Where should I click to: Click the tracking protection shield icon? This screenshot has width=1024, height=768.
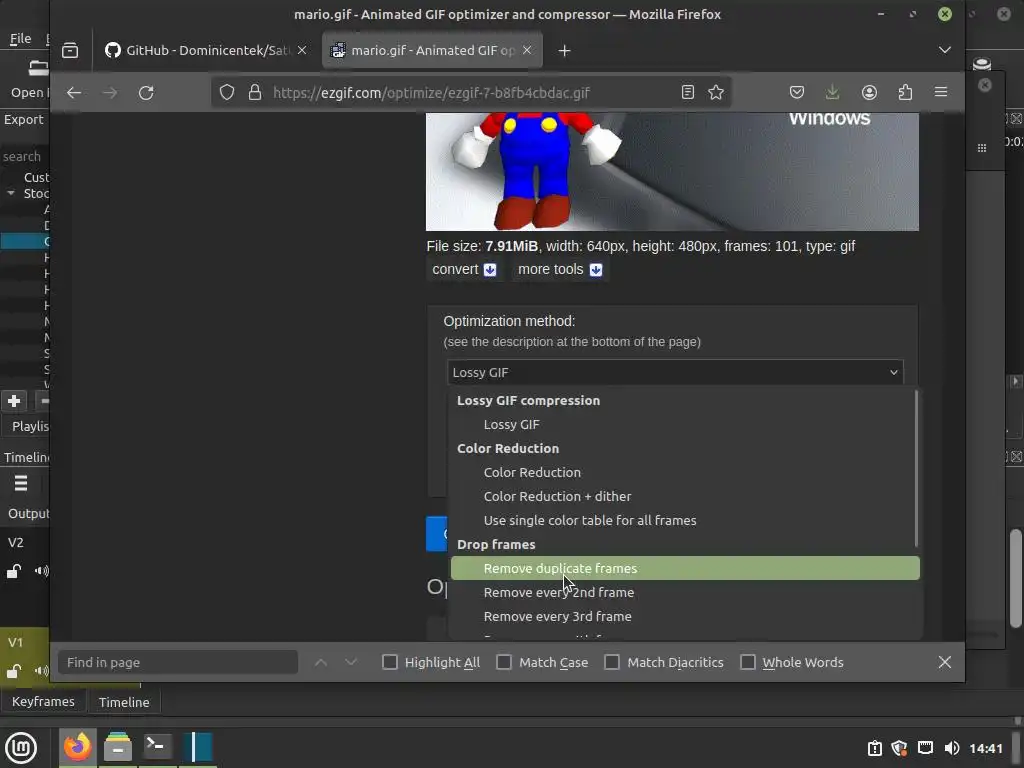(x=227, y=93)
